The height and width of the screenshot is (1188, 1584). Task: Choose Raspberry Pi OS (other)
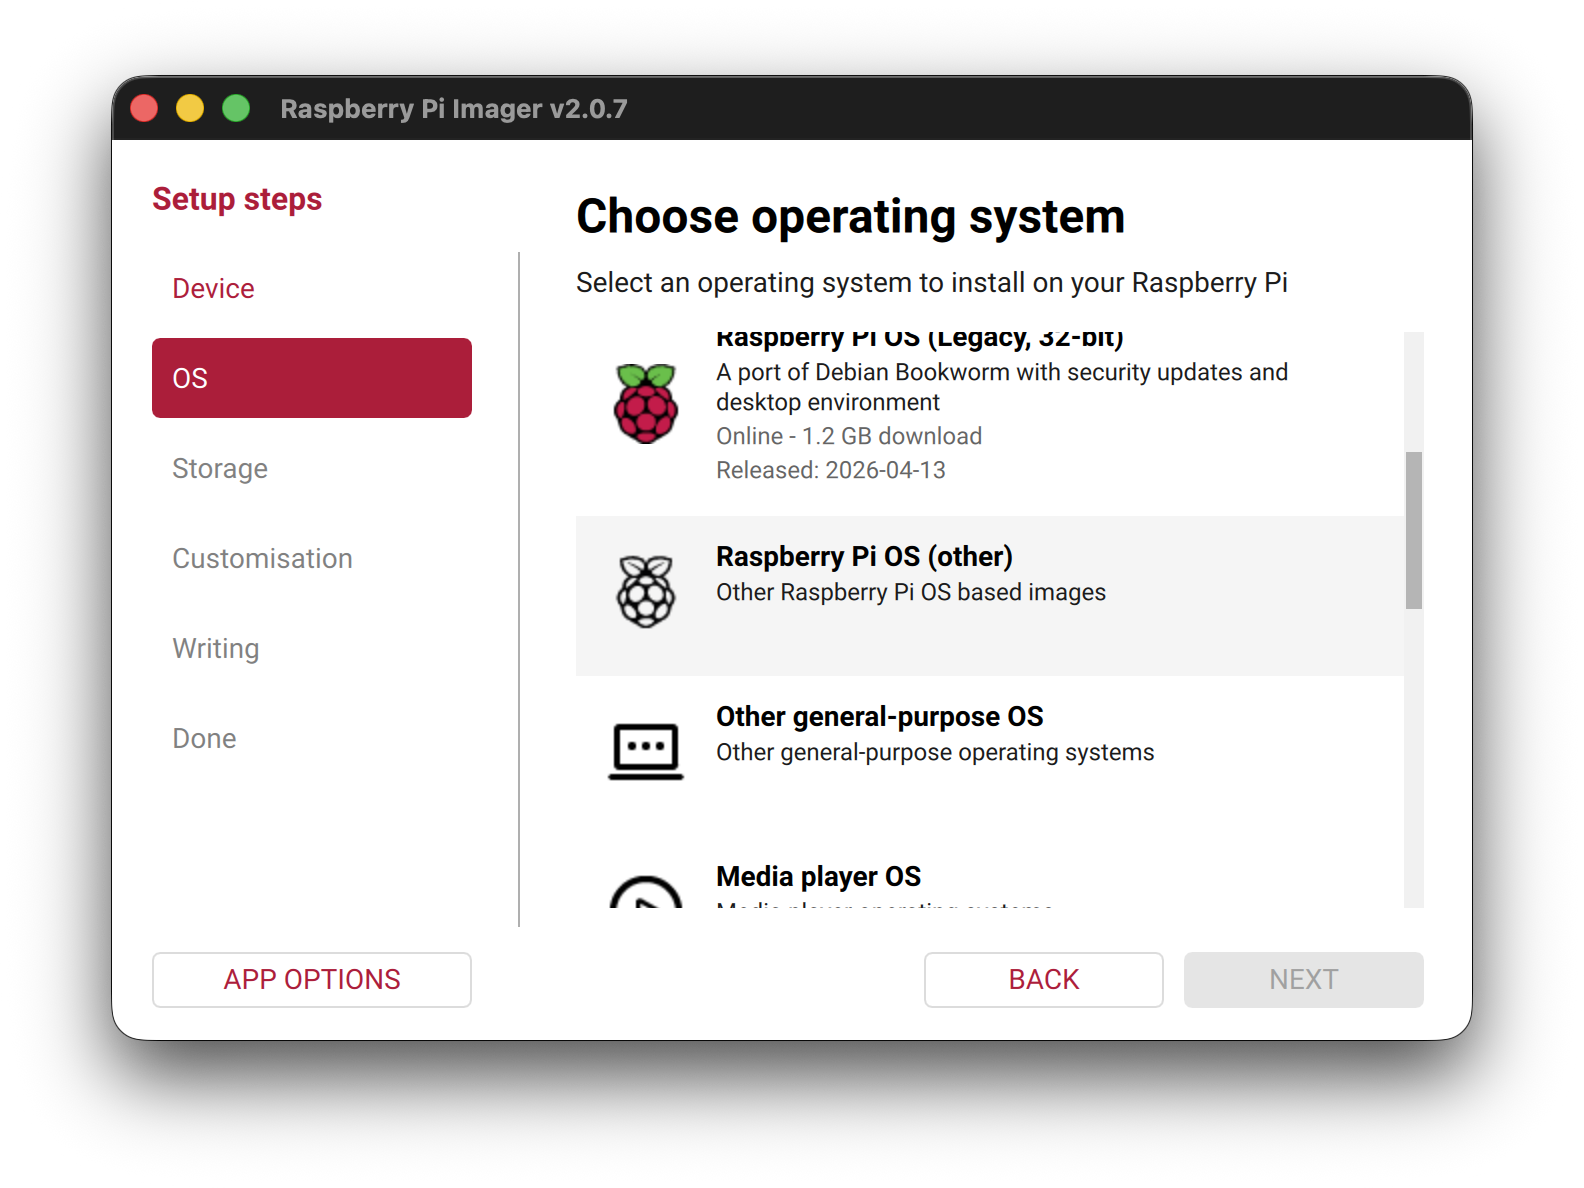tap(990, 596)
